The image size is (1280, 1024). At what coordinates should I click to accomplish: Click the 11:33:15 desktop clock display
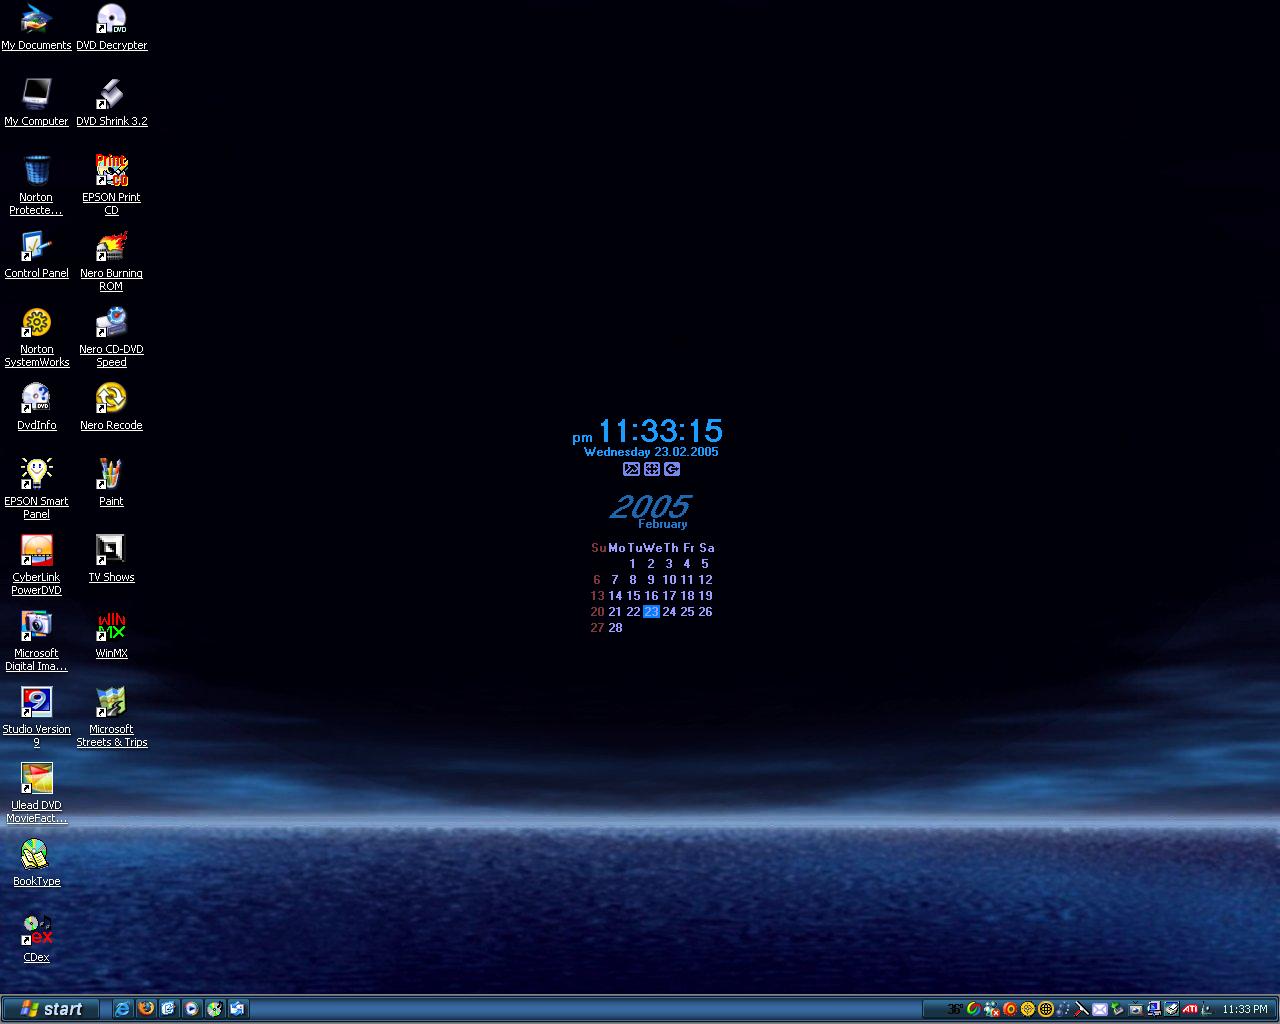click(x=660, y=431)
